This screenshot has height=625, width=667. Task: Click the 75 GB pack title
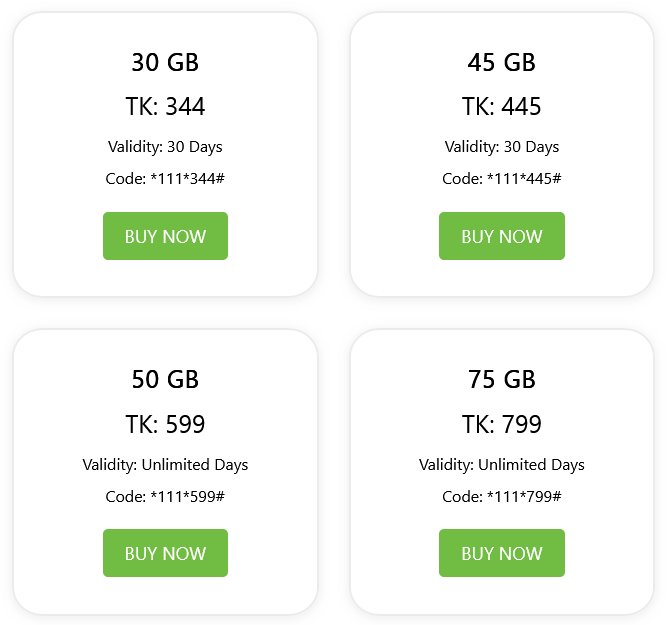pos(501,380)
